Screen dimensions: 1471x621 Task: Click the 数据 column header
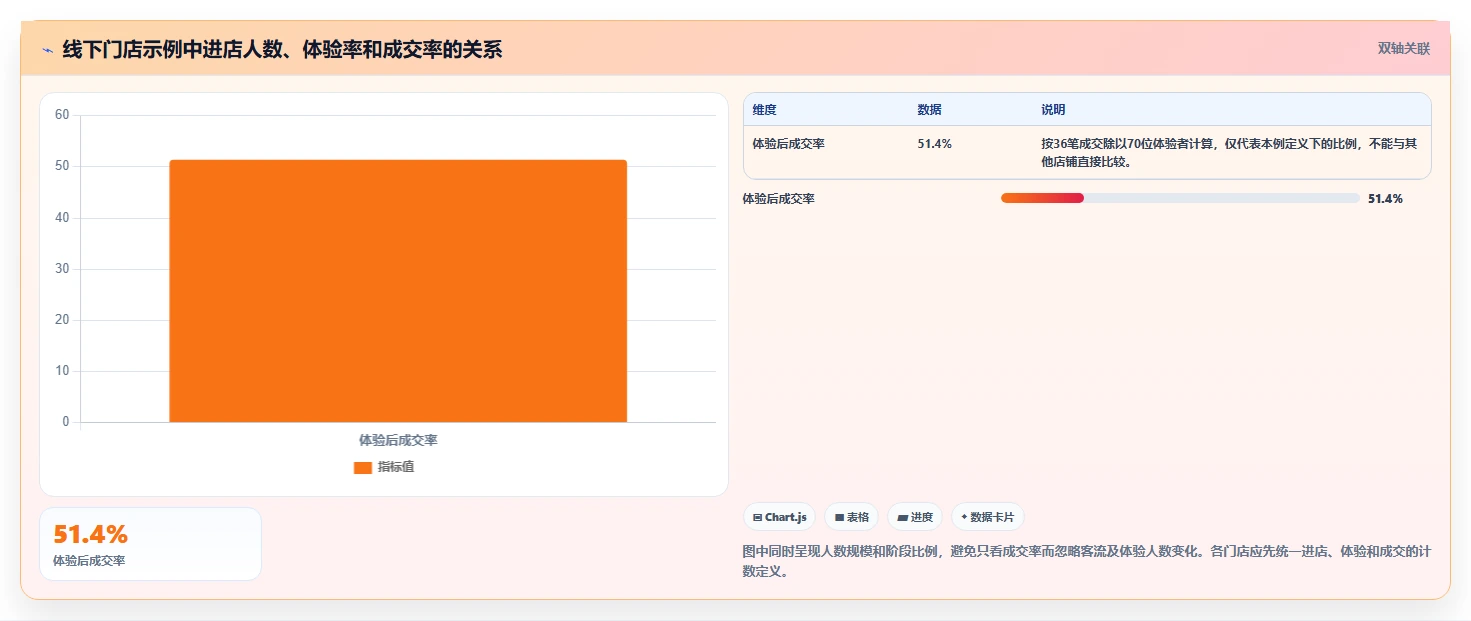929,110
